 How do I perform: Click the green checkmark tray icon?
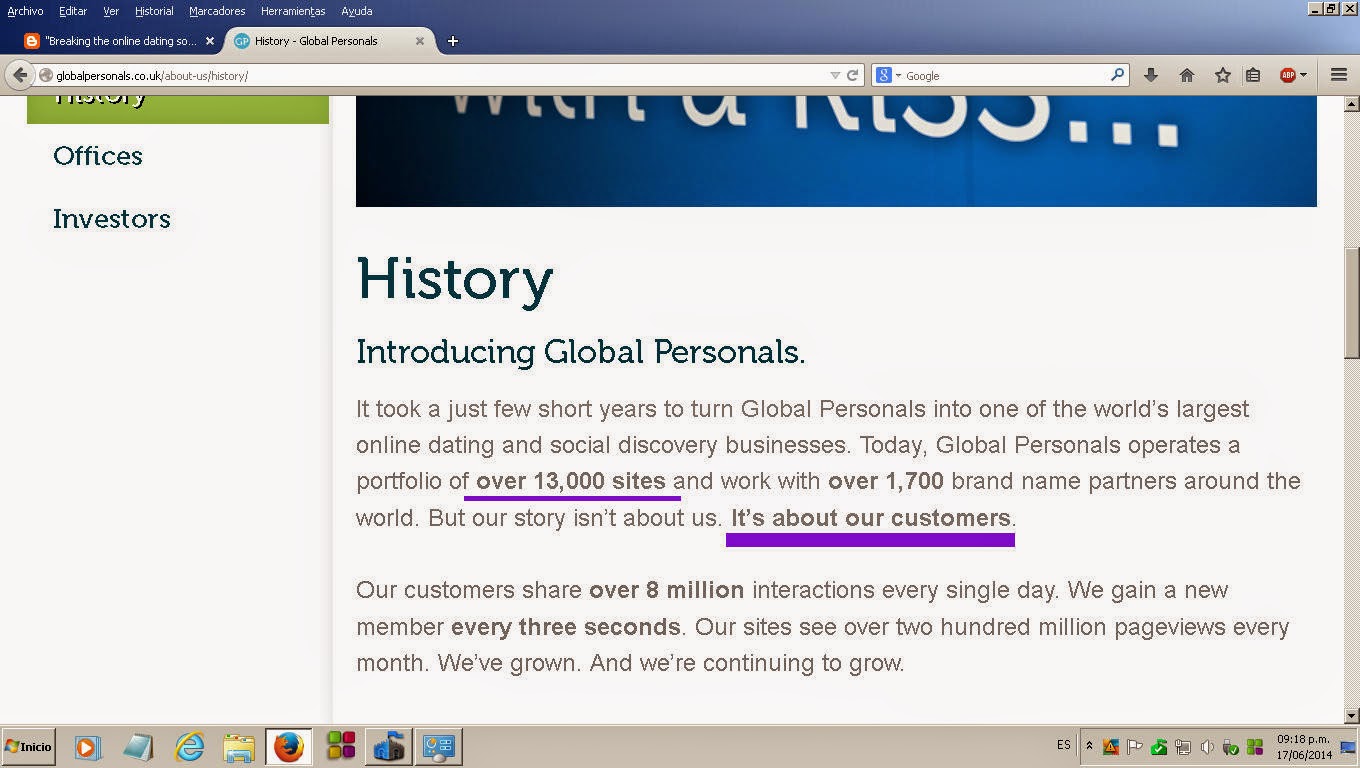1159,747
